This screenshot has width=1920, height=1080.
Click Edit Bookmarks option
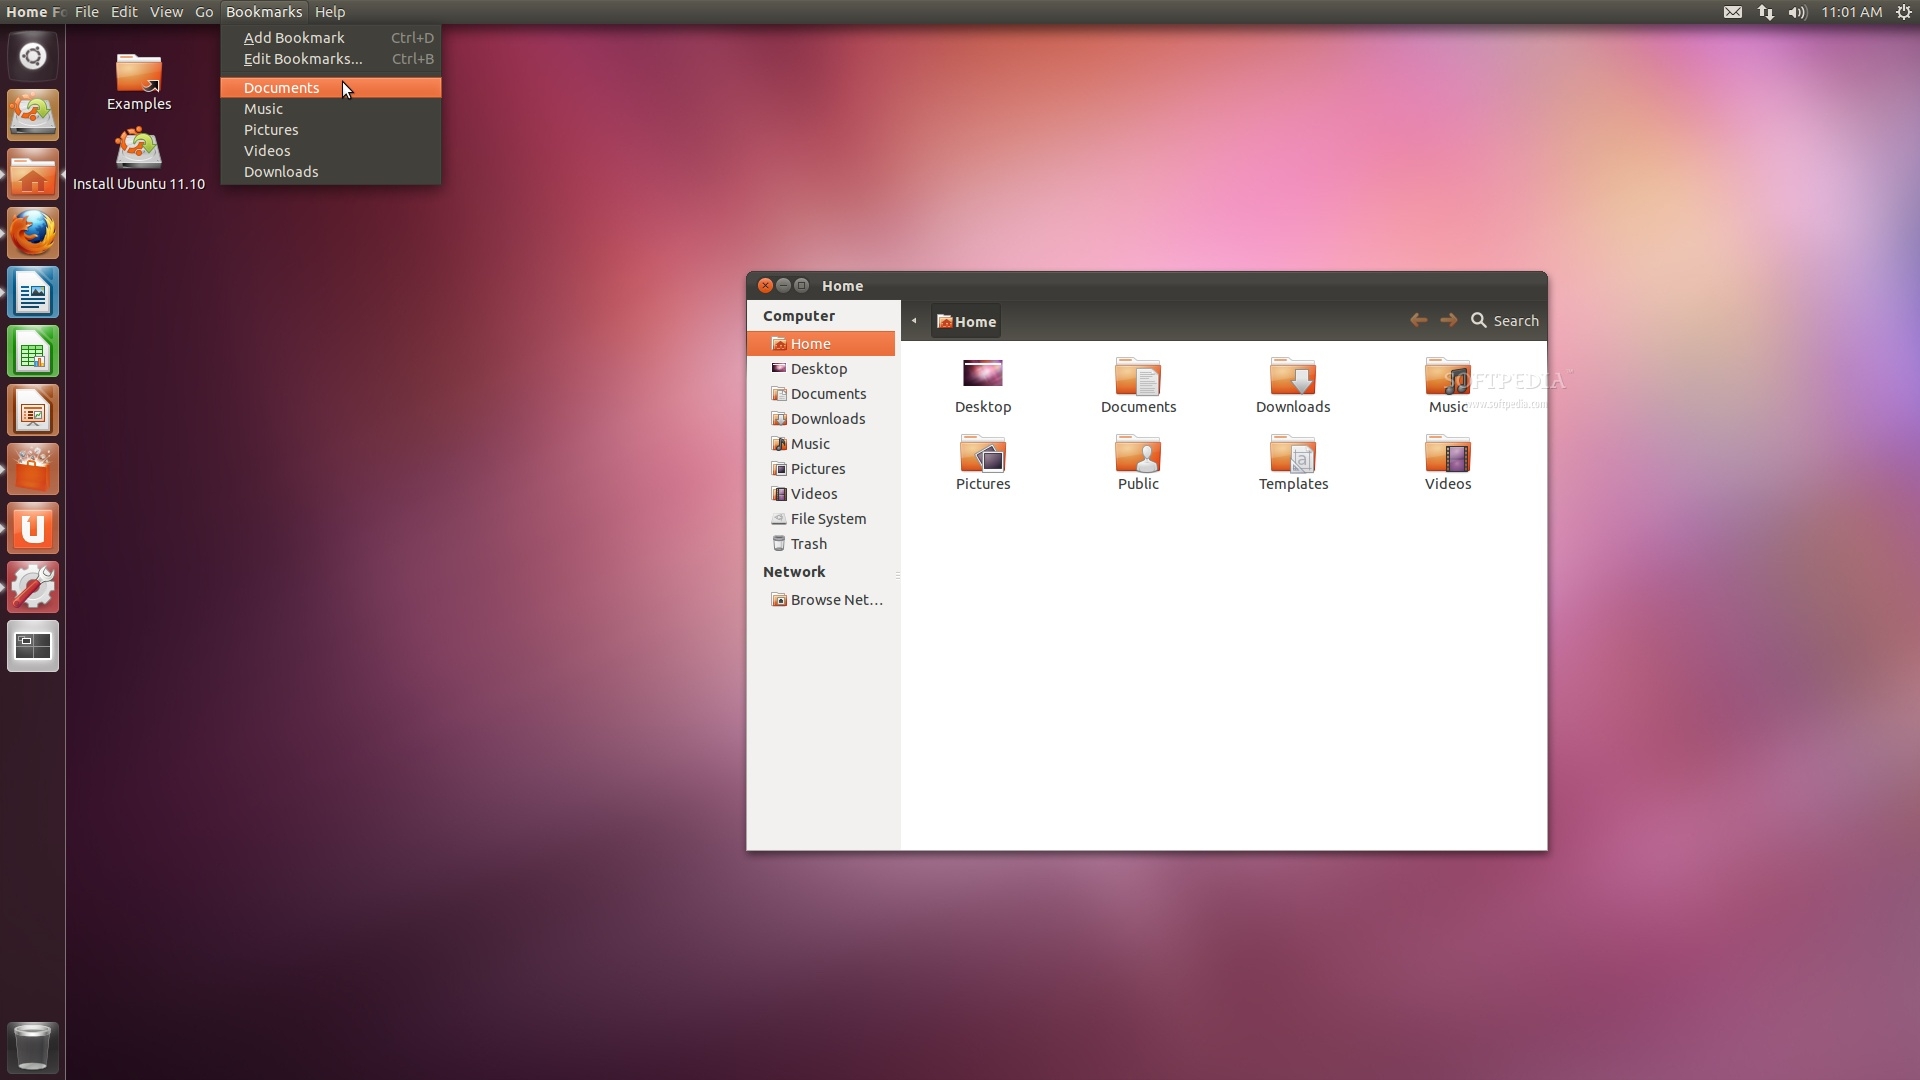tap(303, 58)
